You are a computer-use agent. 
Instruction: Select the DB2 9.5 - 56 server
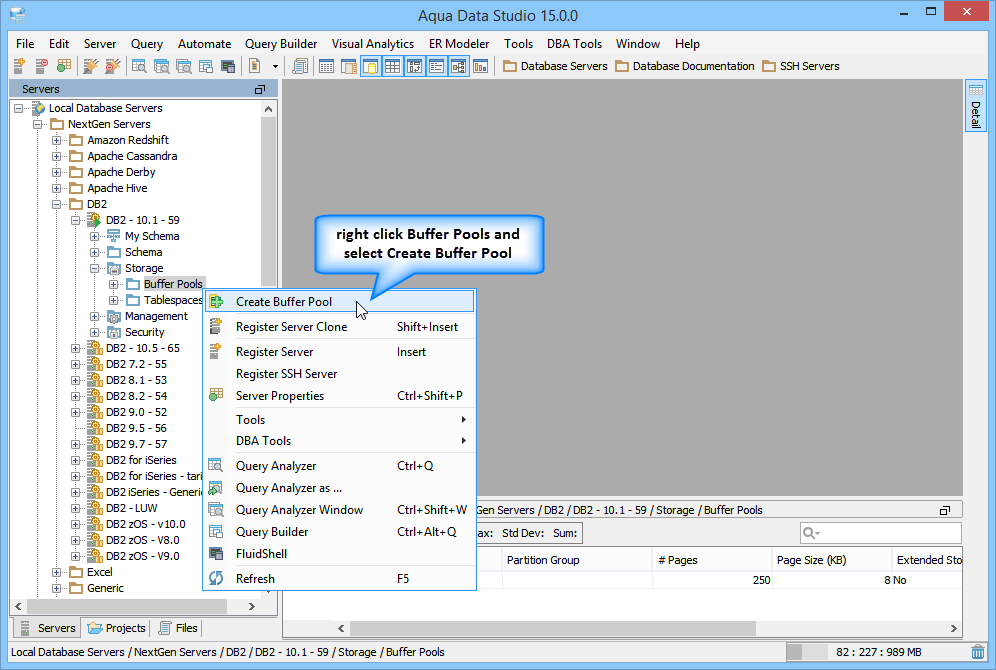coord(136,428)
